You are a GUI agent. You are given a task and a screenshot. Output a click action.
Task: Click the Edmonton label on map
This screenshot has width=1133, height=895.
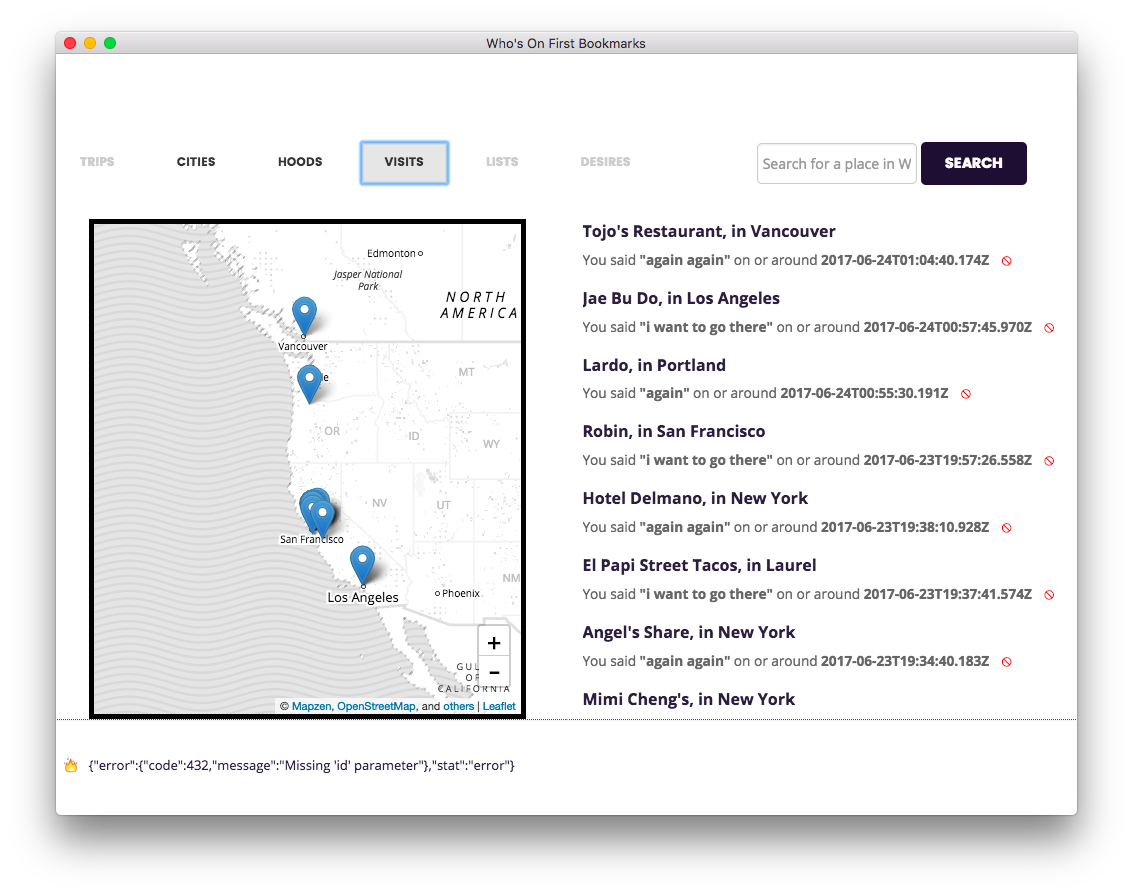[x=391, y=254]
